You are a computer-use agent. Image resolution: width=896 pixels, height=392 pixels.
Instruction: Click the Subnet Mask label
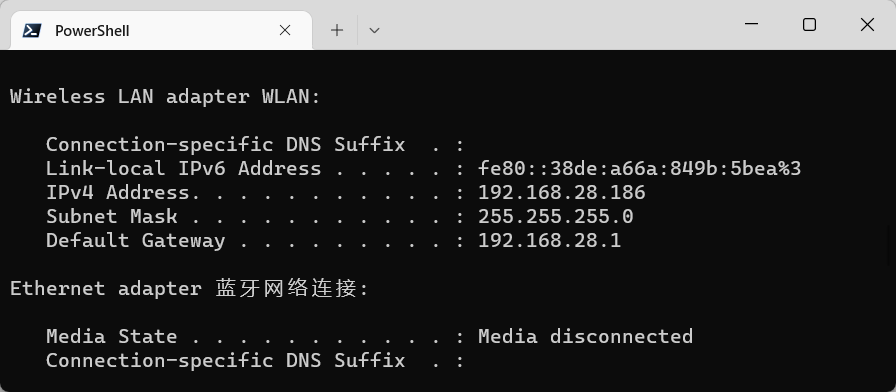click(111, 217)
